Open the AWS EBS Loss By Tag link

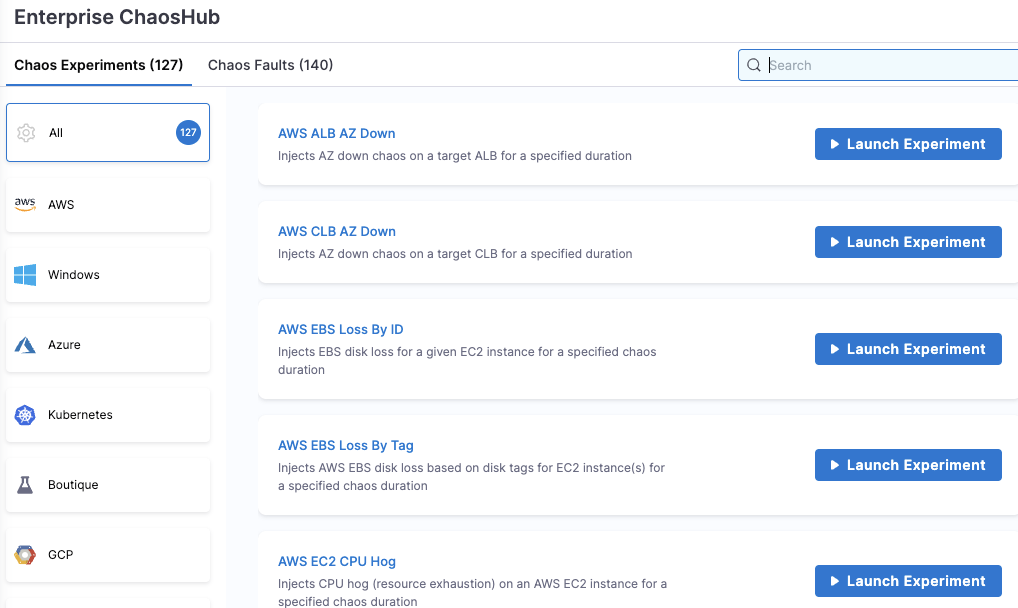(x=345, y=445)
